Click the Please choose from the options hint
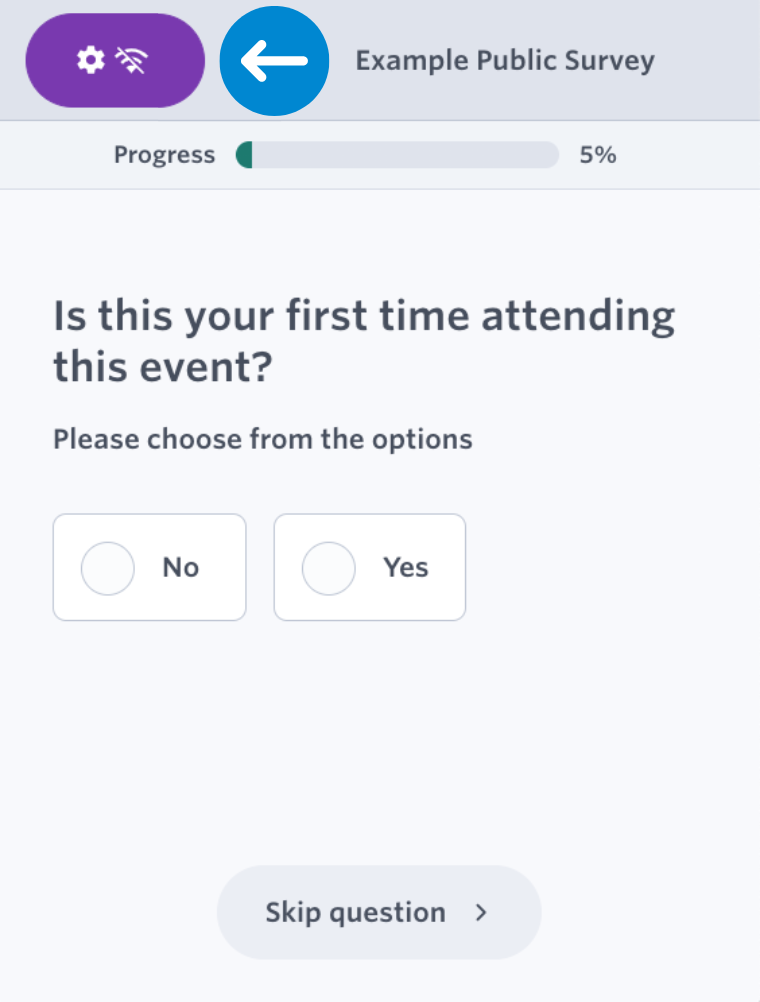Viewport: 760px width, 1002px height. click(x=263, y=440)
